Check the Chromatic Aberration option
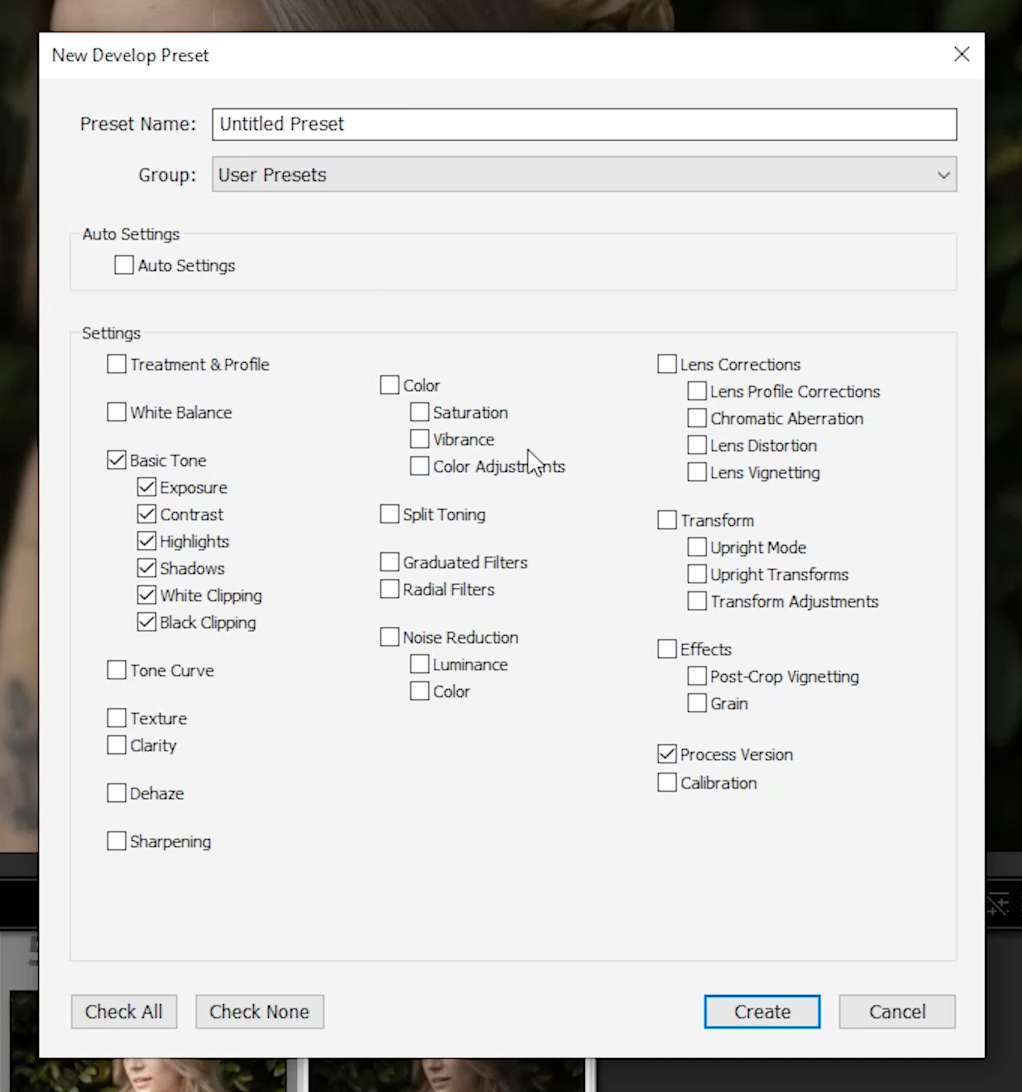 (x=696, y=418)
